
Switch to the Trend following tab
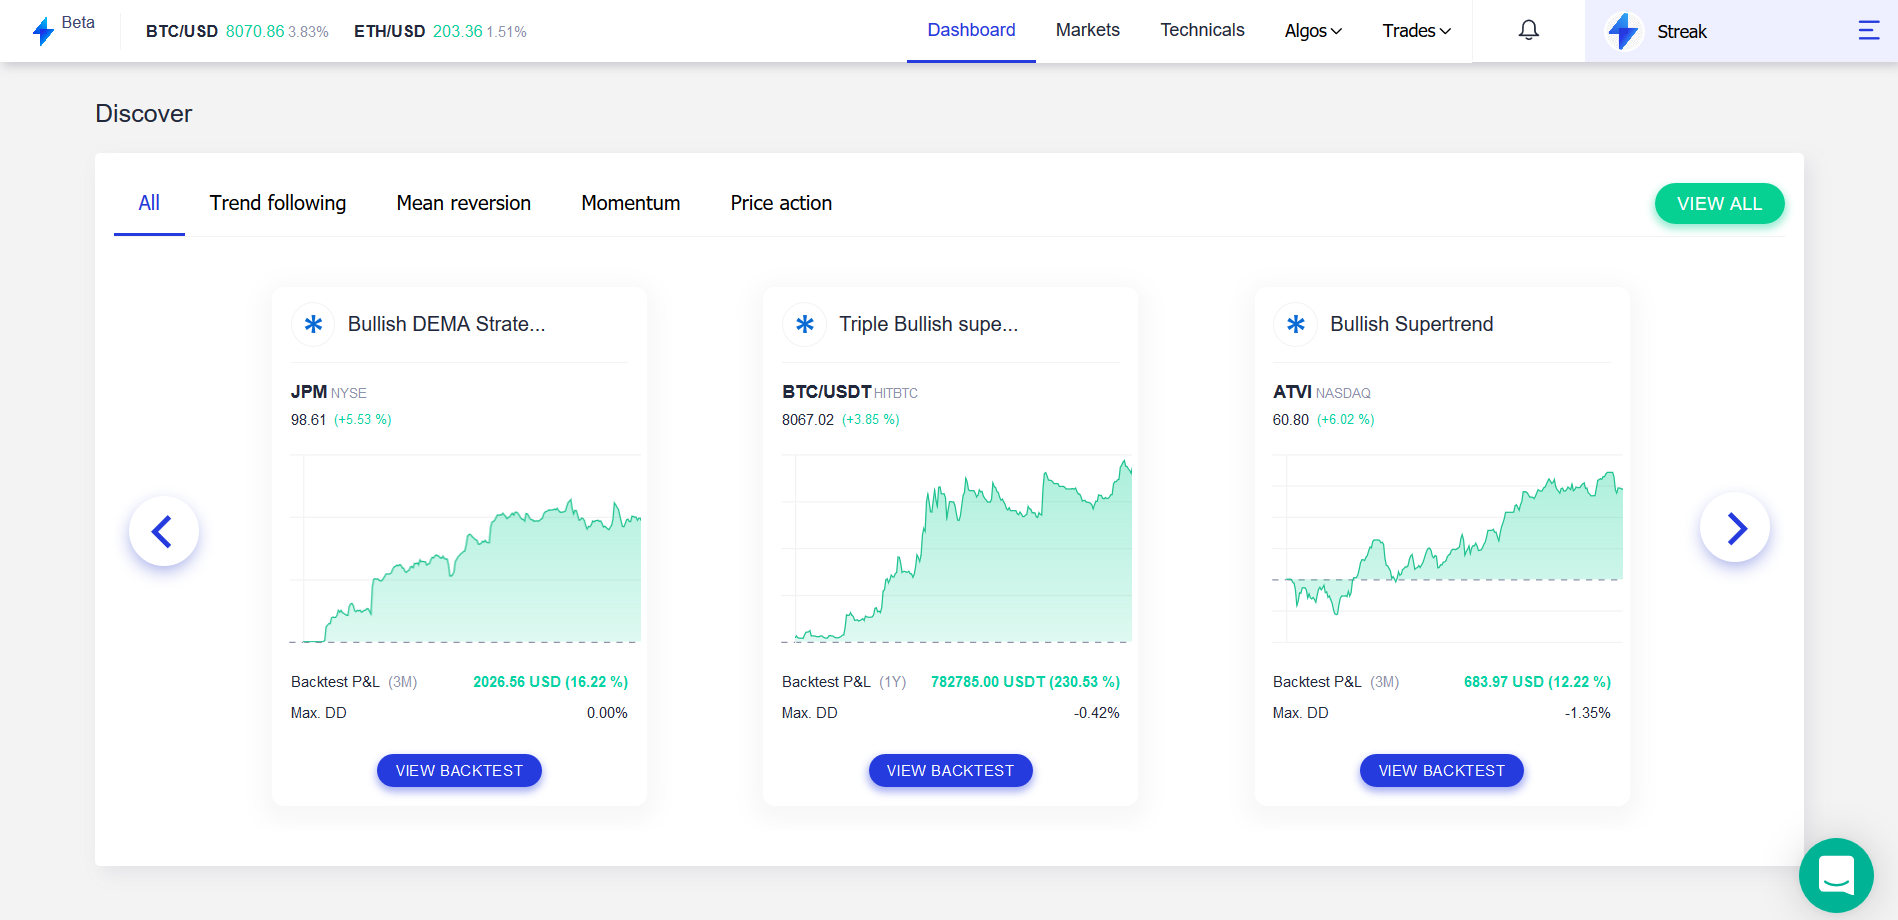coord(278,203)
